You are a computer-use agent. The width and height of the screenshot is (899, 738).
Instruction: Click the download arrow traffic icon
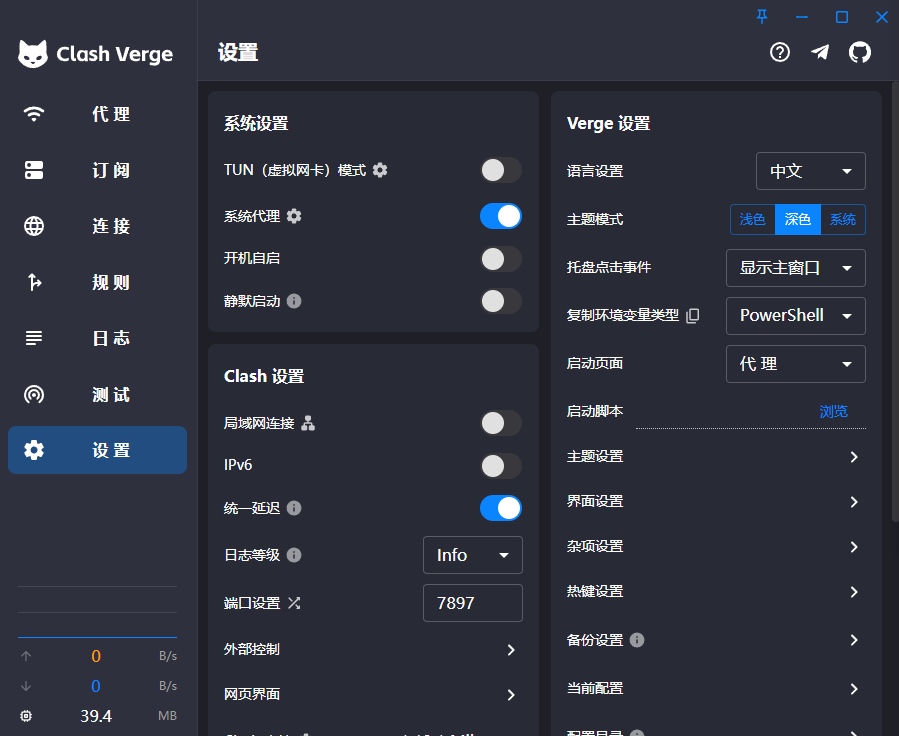pyautogui.click(x=26, y=686)
